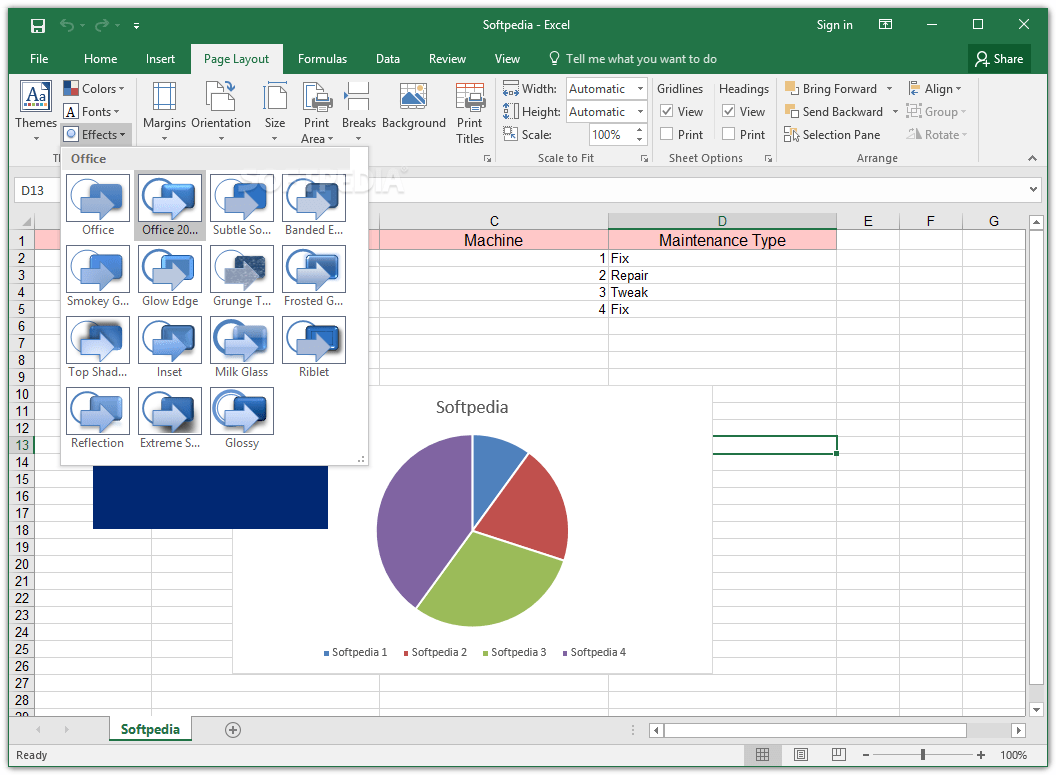1056x775 pixels.
Task: Click Sign in on the title bar
Action: tap(834, 24)
